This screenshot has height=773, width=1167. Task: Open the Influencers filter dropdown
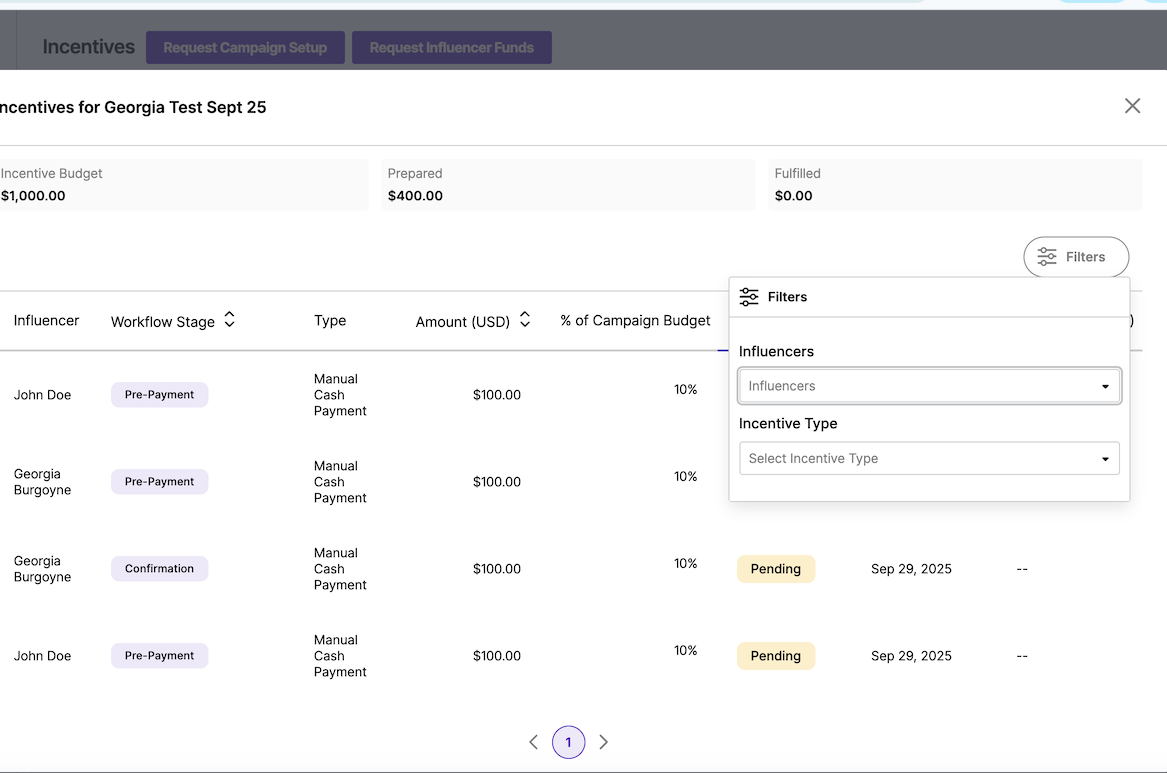(920, 386)
